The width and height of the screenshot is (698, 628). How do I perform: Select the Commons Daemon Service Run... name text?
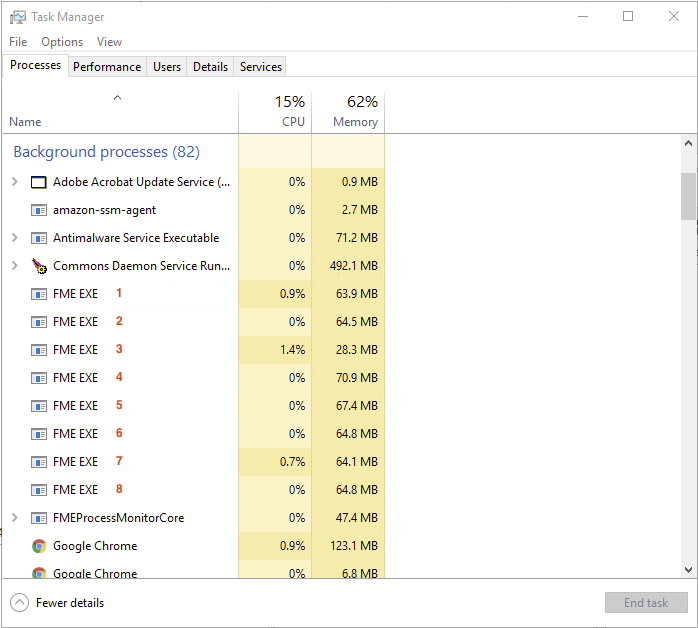(x=142, y=266)
